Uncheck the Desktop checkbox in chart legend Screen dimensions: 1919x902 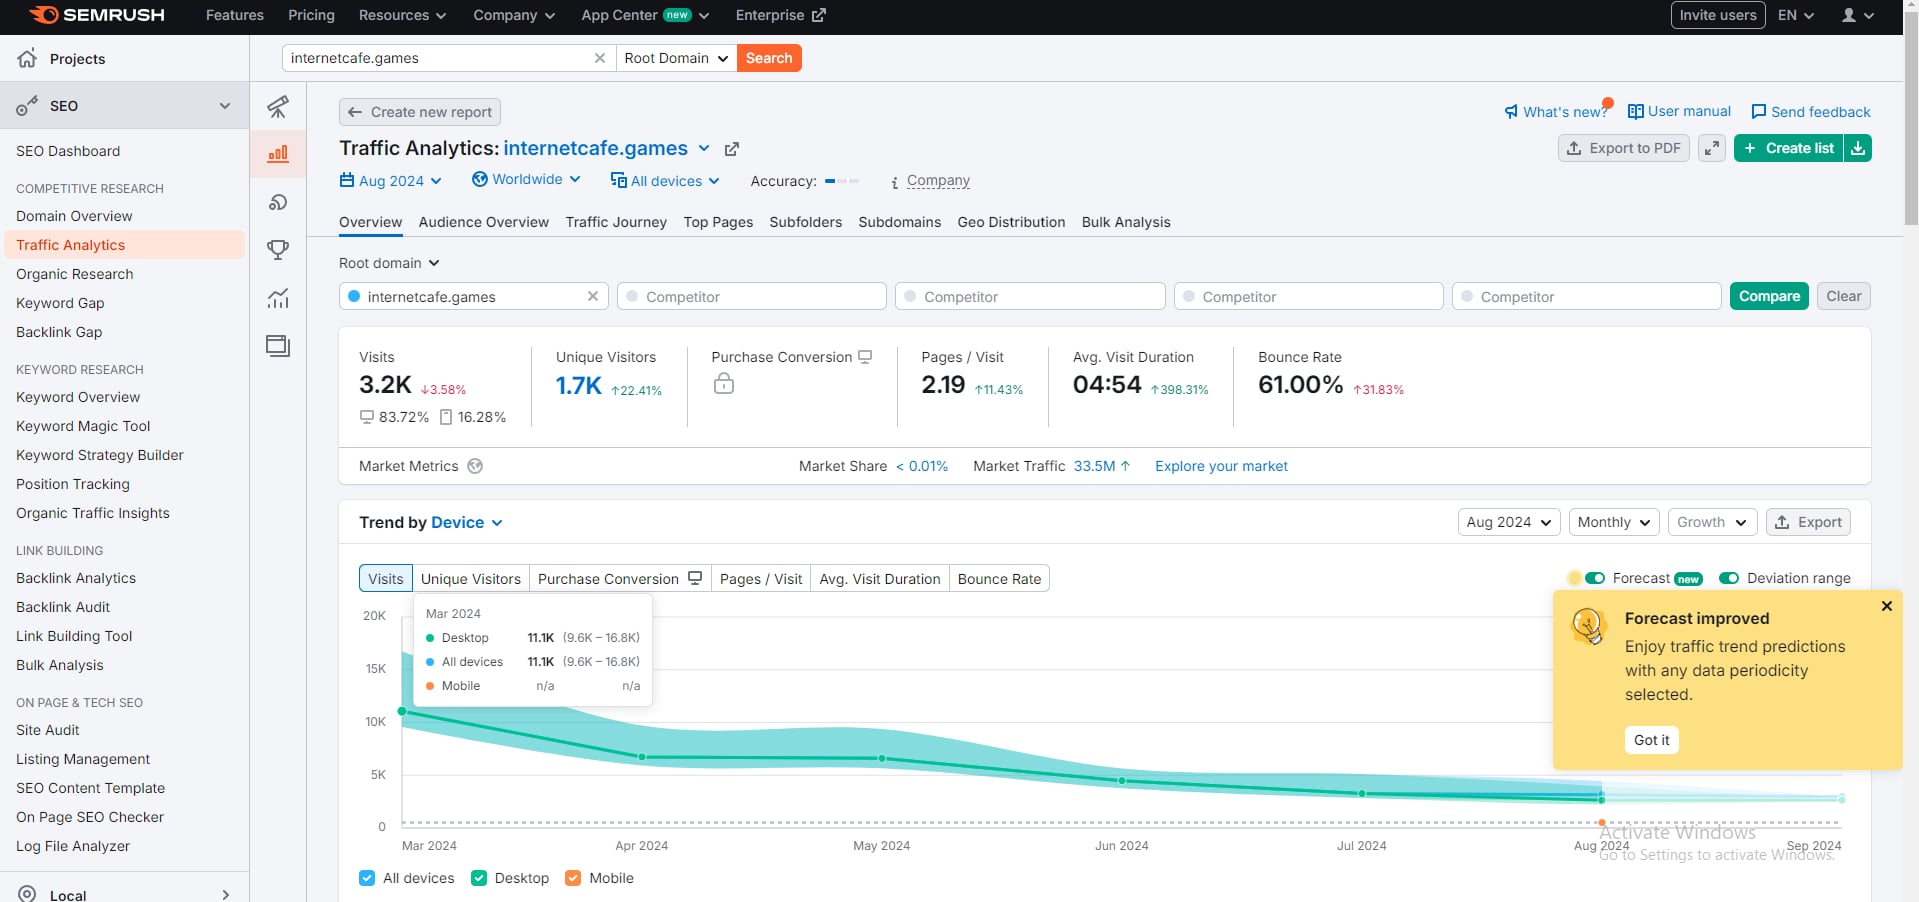[479, 878]
